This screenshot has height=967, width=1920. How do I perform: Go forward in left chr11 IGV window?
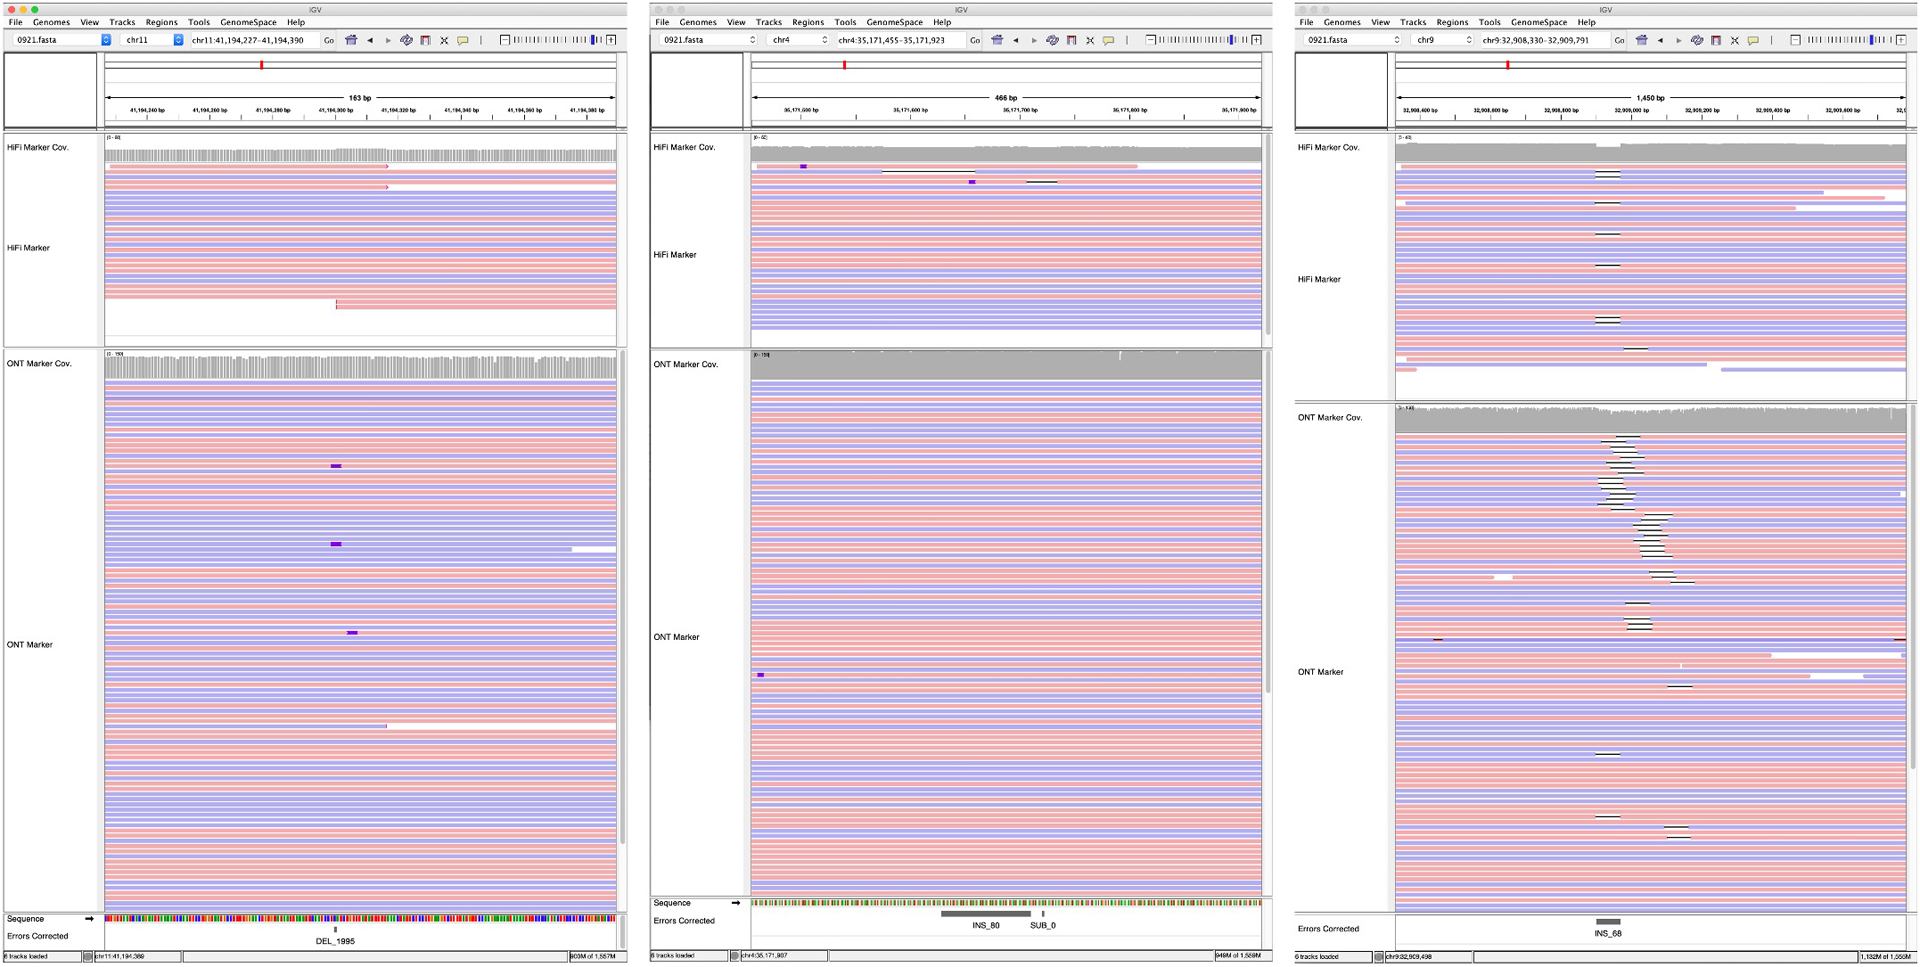(388, 40)
